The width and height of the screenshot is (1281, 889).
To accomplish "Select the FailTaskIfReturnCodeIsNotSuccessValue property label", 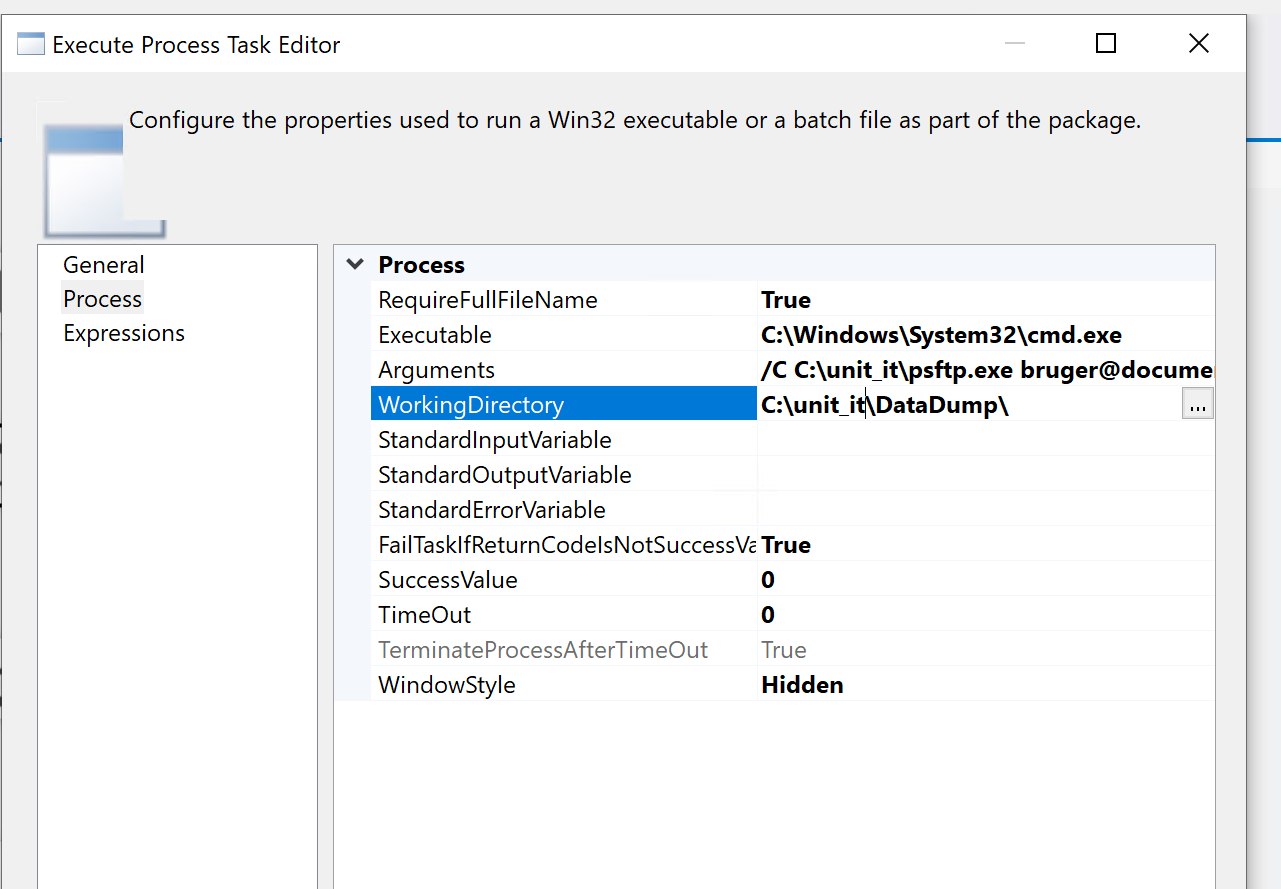I will pyautogui.click(x=566, y=545).
